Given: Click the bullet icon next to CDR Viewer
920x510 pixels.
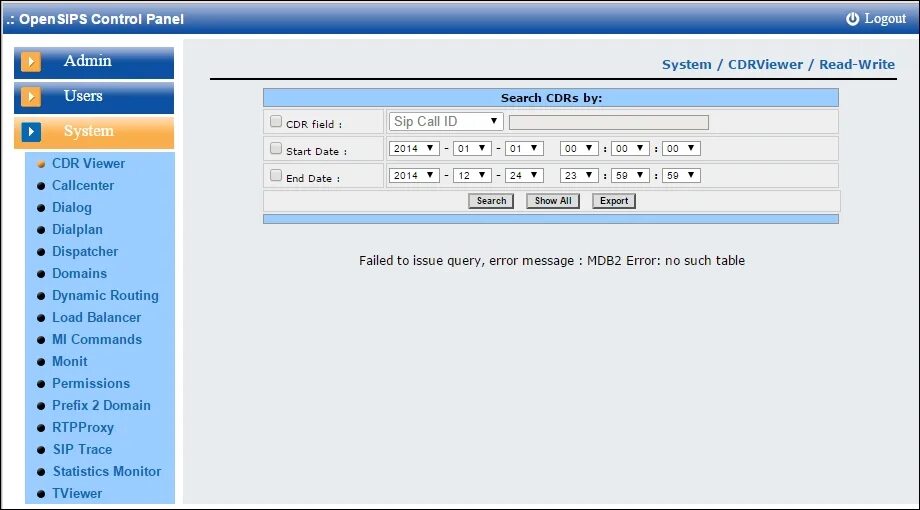Looking at the screenshot, I should (x=41, y=164).
